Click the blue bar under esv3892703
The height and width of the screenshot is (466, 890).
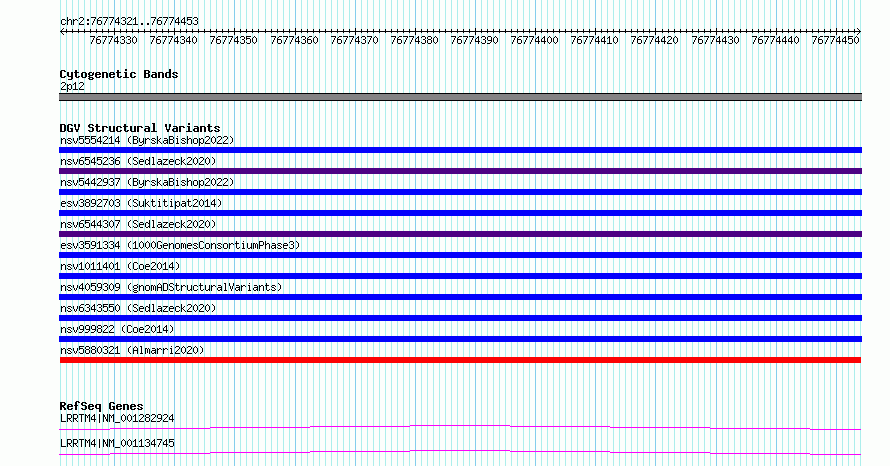460,213
